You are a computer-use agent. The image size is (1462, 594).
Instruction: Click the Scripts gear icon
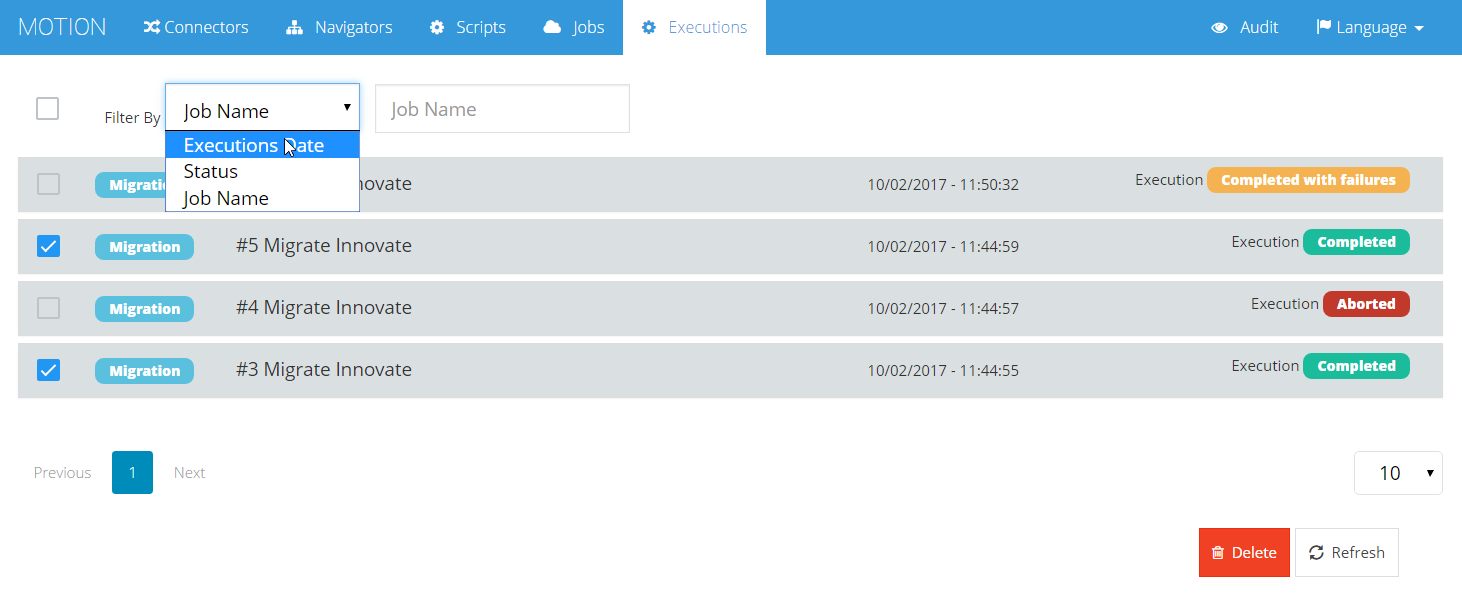click(x=437, y=27)
